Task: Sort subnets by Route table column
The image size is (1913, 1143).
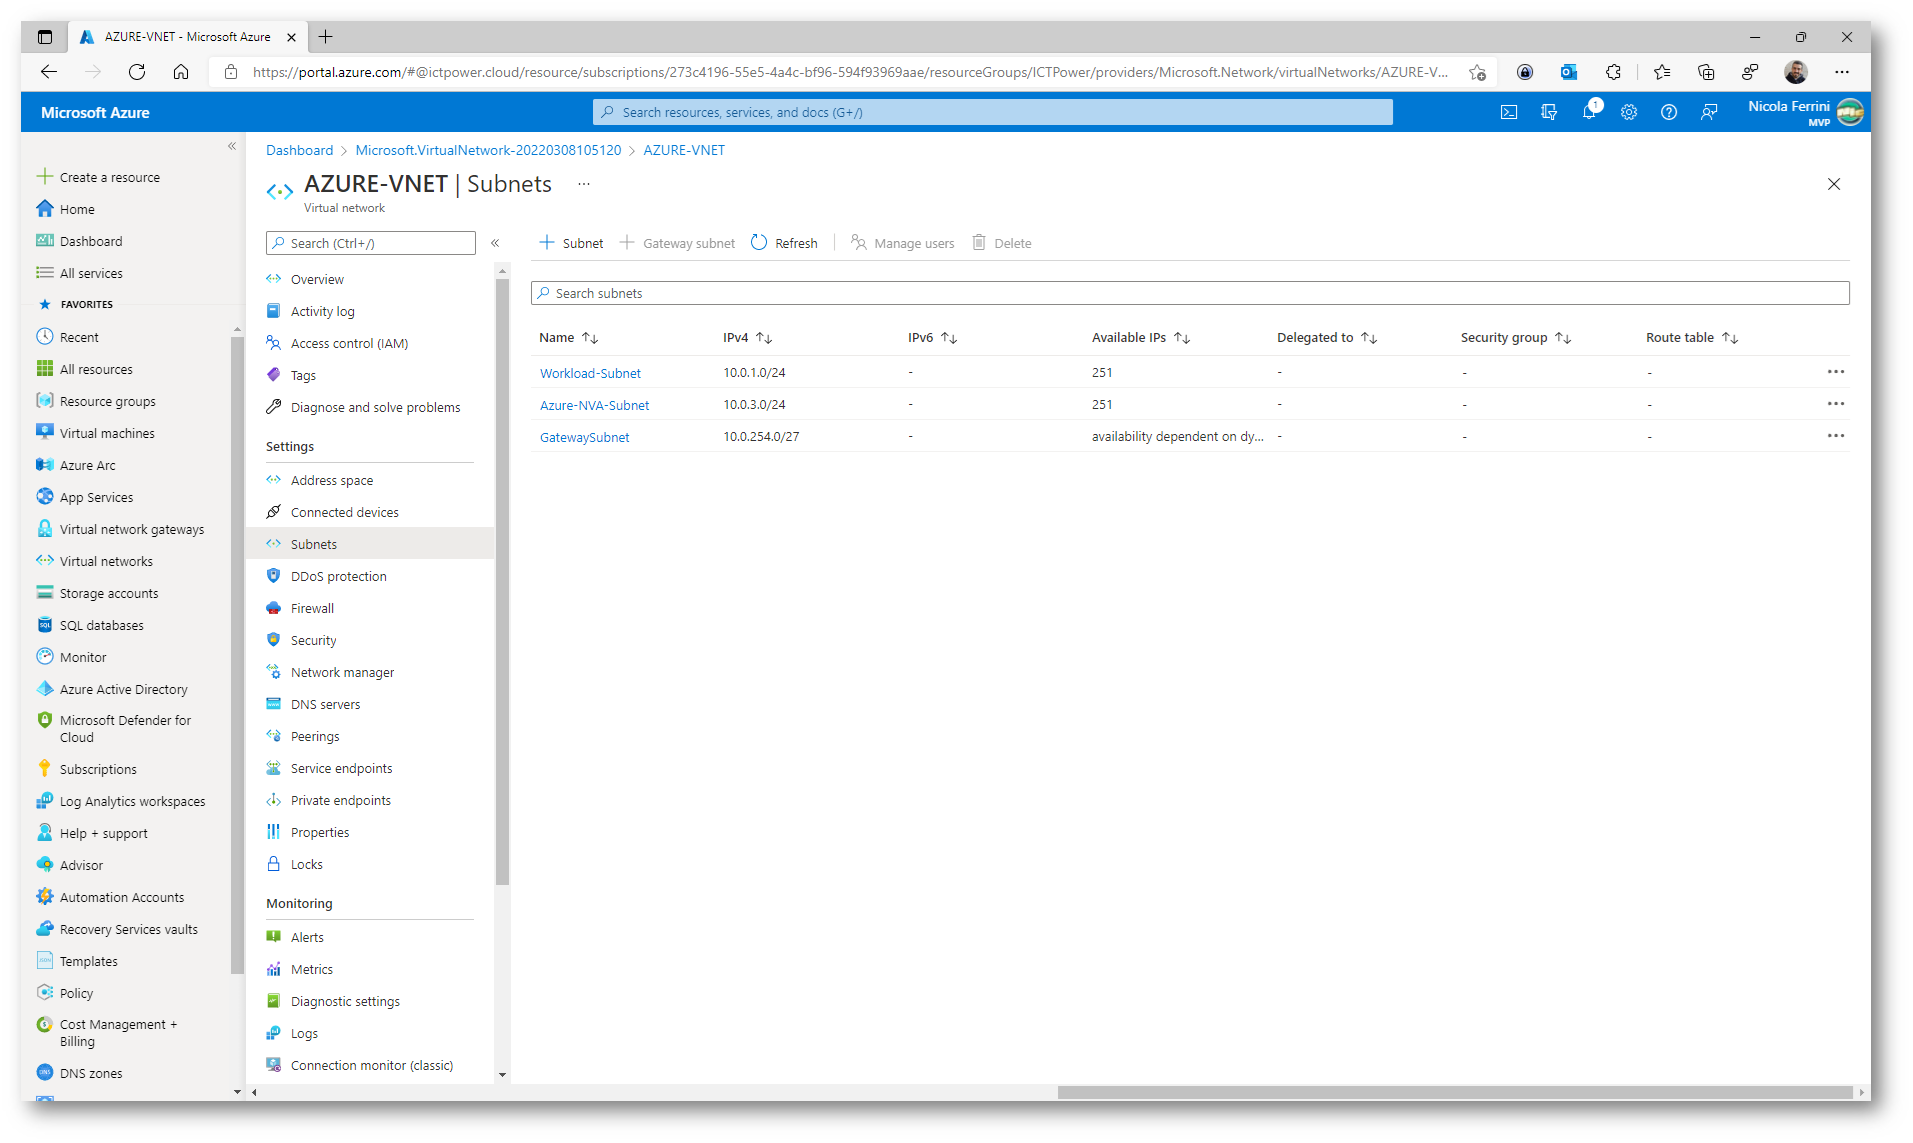Action: 1691,338
